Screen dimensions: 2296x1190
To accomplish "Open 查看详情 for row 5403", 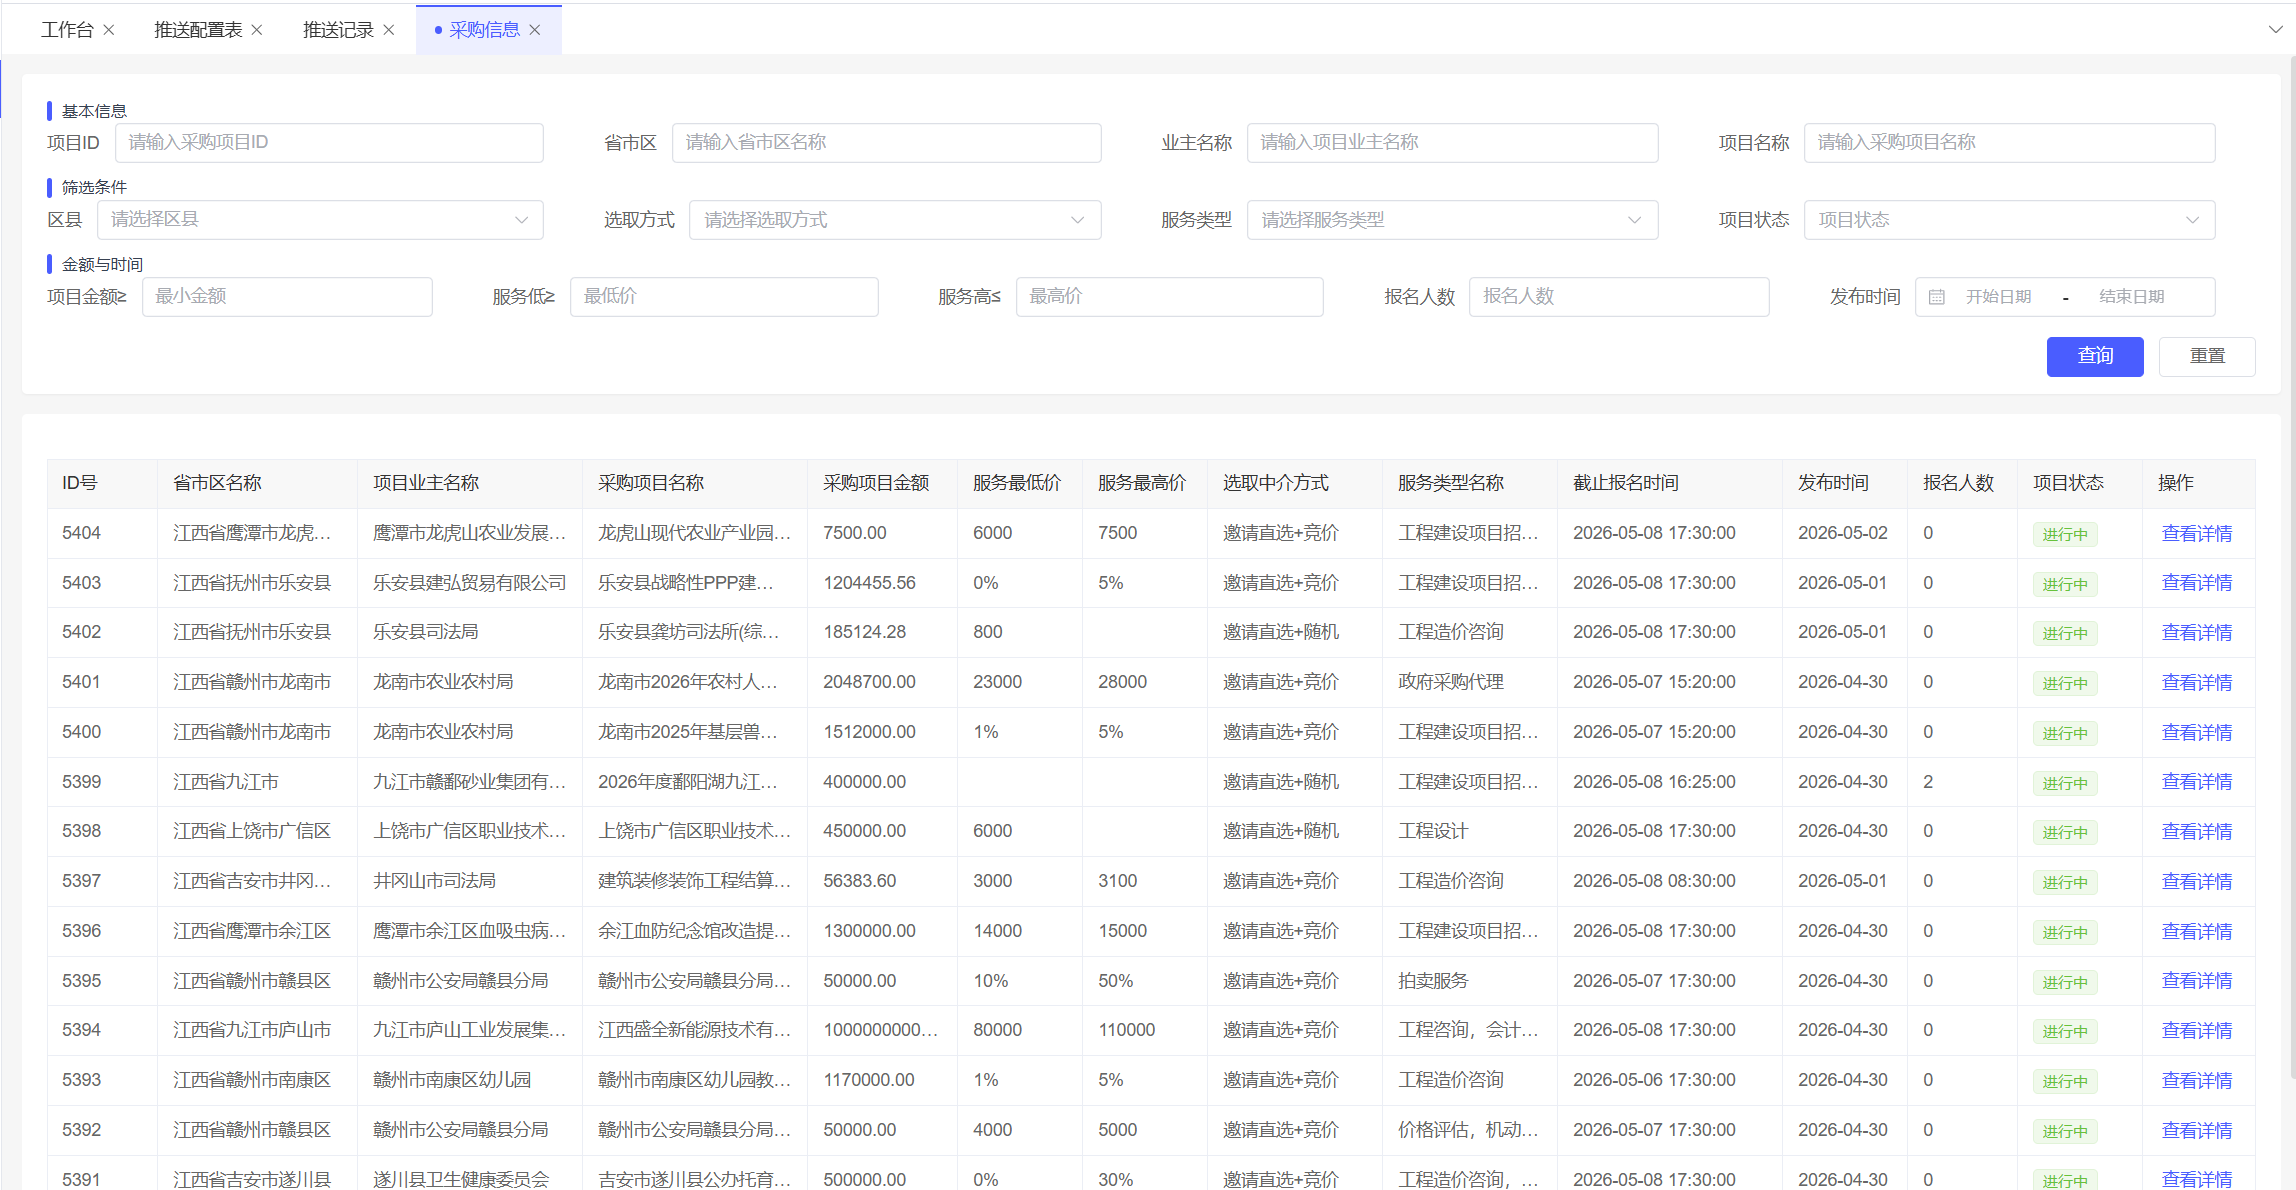I will 2197,583.
